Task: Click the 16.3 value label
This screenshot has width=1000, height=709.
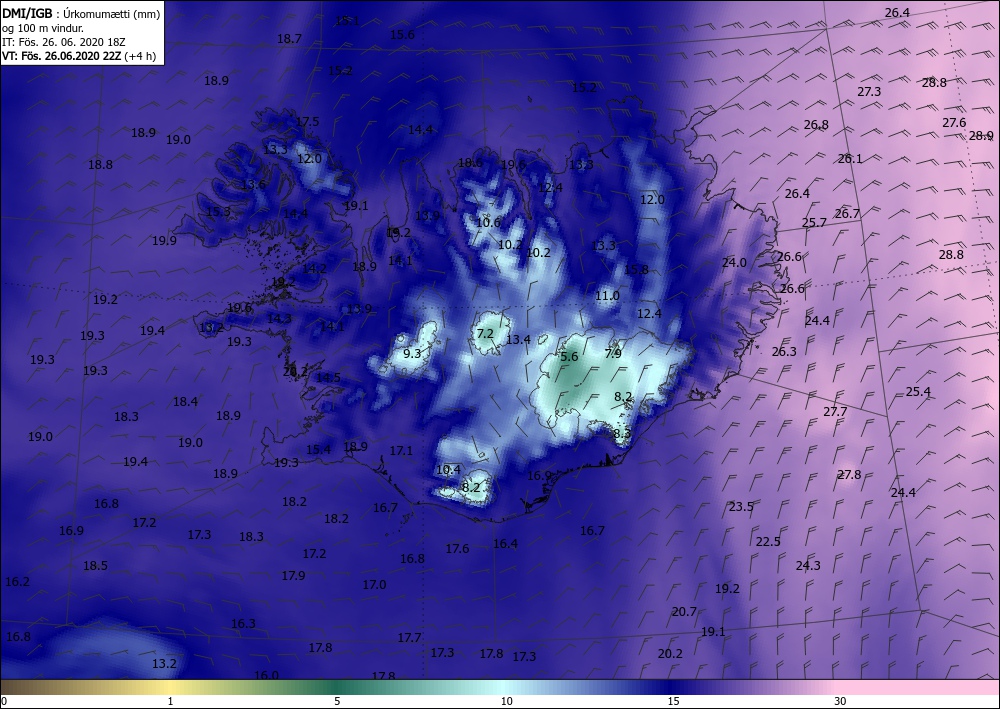Action: 243,624
